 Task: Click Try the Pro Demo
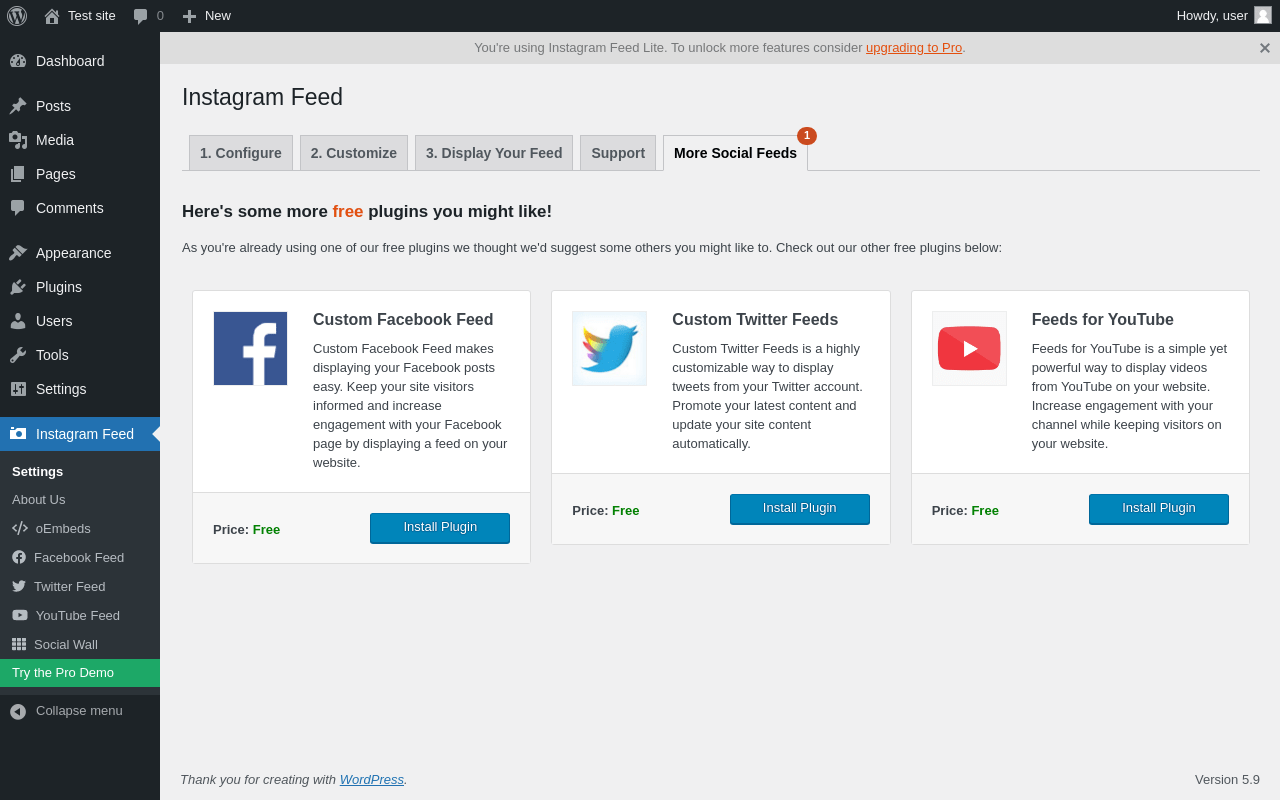63,673
